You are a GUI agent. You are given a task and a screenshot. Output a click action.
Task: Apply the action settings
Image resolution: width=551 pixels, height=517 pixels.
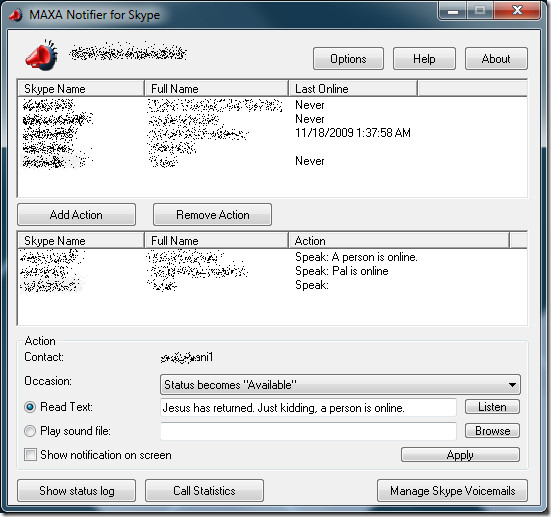[460, 455]
